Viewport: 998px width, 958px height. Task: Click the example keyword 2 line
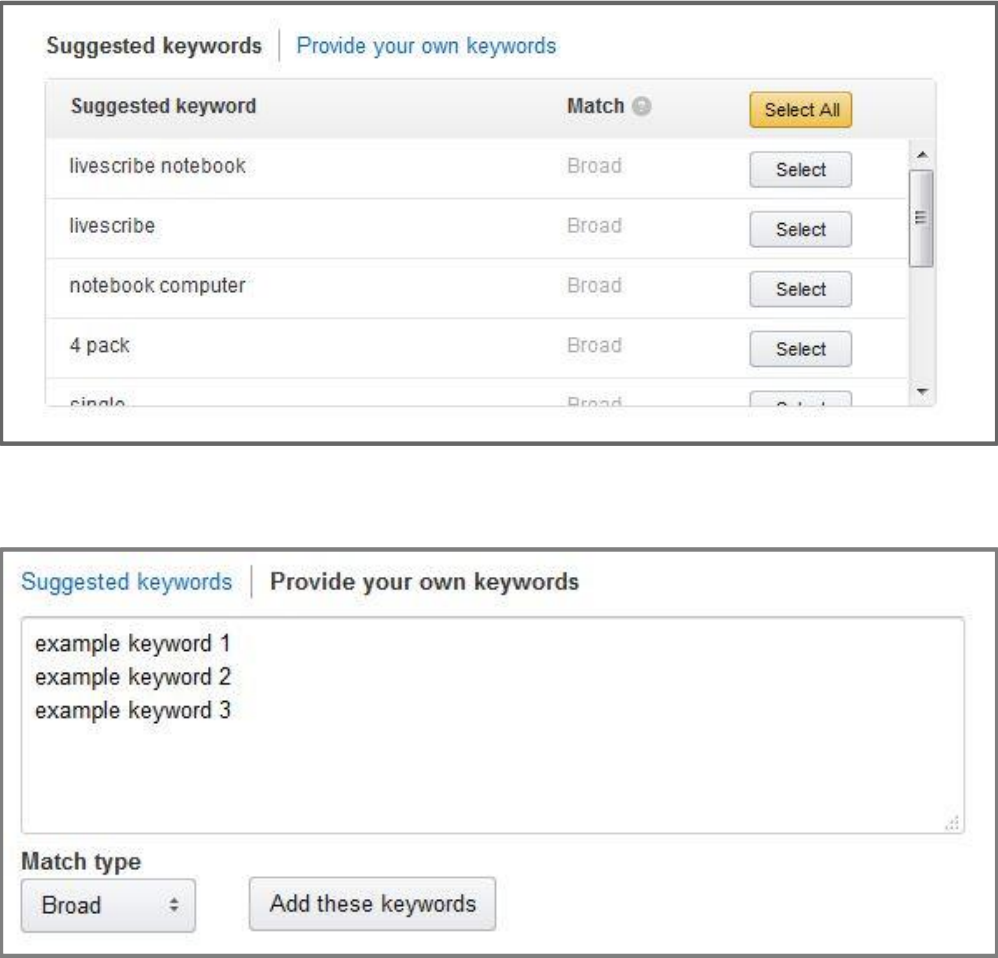coord(133,677)
